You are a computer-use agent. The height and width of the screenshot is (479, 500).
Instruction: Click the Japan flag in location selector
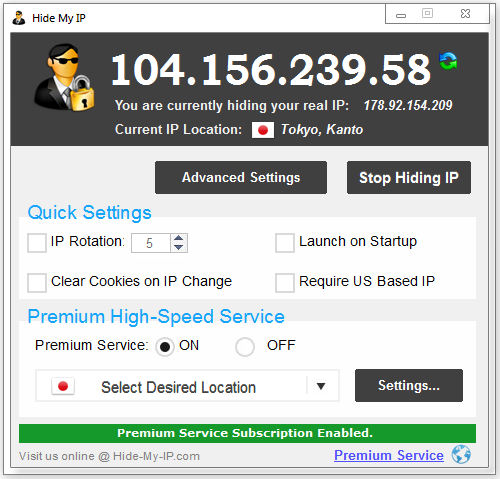click(x=63, y=386)
